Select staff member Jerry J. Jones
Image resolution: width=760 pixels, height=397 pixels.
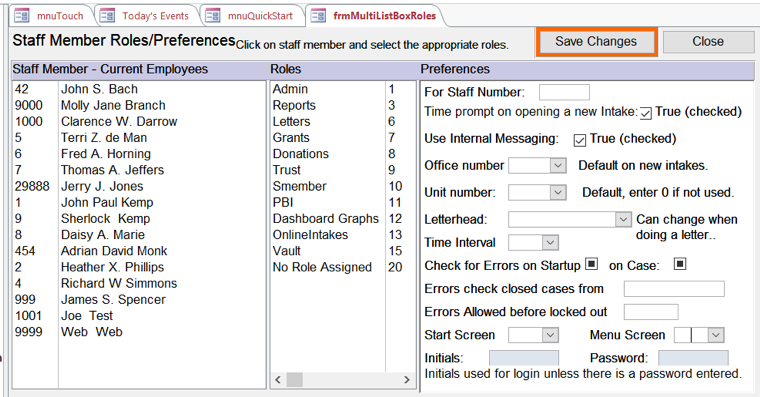139,186
